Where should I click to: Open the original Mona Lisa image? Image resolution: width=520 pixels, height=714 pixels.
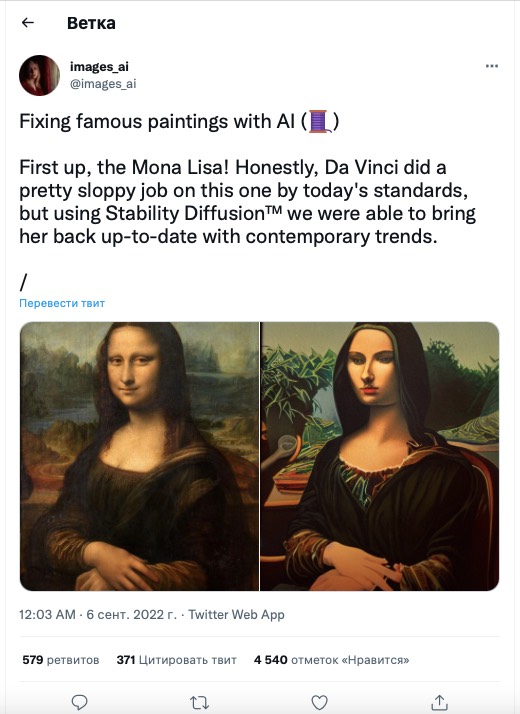pyautogui.click(x=139, y=456)
